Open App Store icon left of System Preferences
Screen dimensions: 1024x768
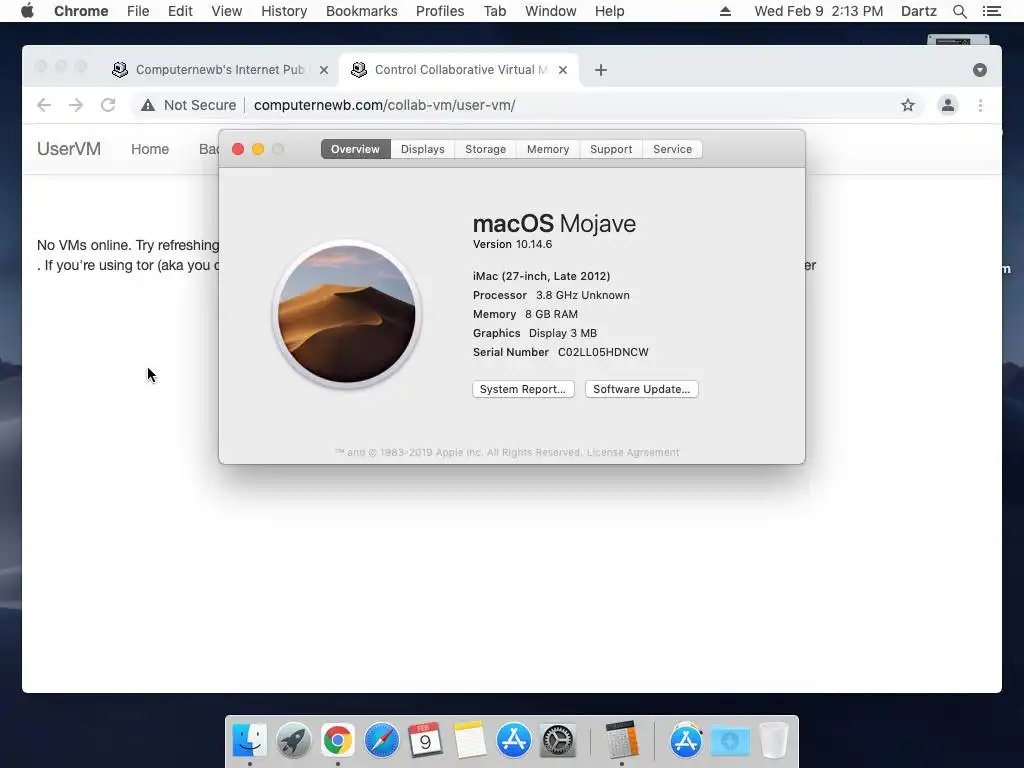(x=513, y=741)
